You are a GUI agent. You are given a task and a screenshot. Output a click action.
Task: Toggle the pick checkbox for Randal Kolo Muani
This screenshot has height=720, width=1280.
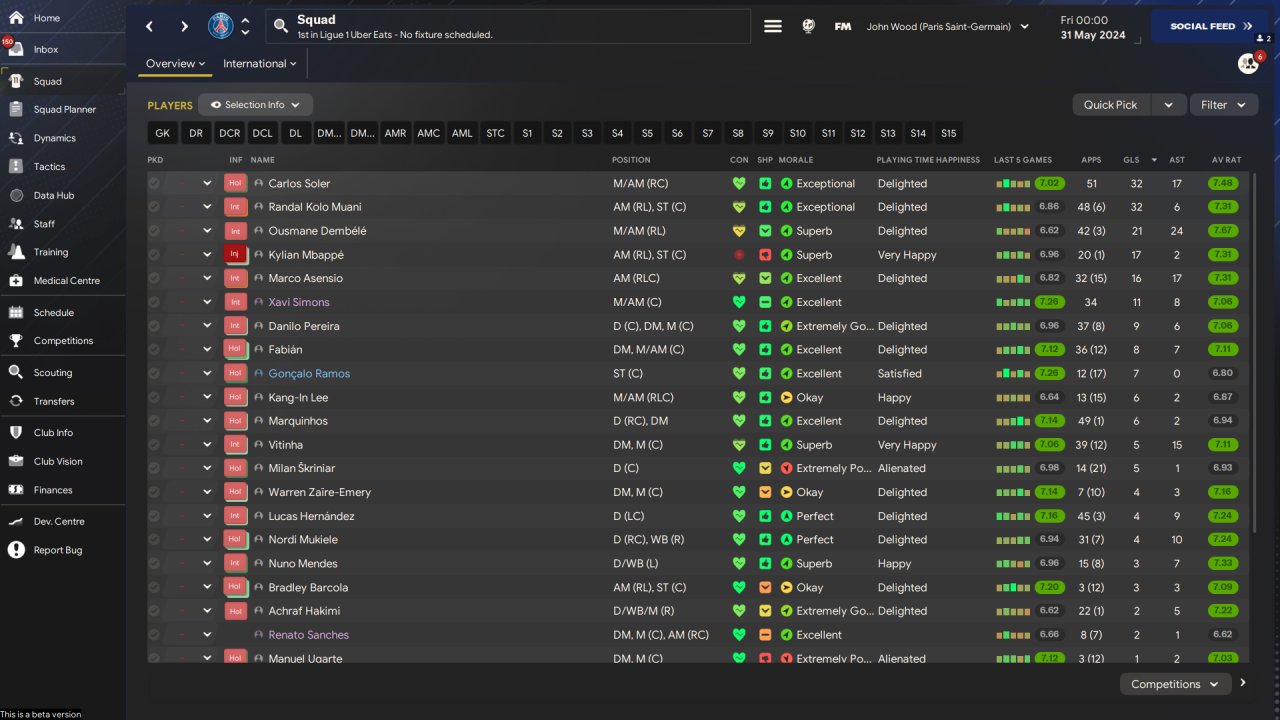(x=154, y=207)
